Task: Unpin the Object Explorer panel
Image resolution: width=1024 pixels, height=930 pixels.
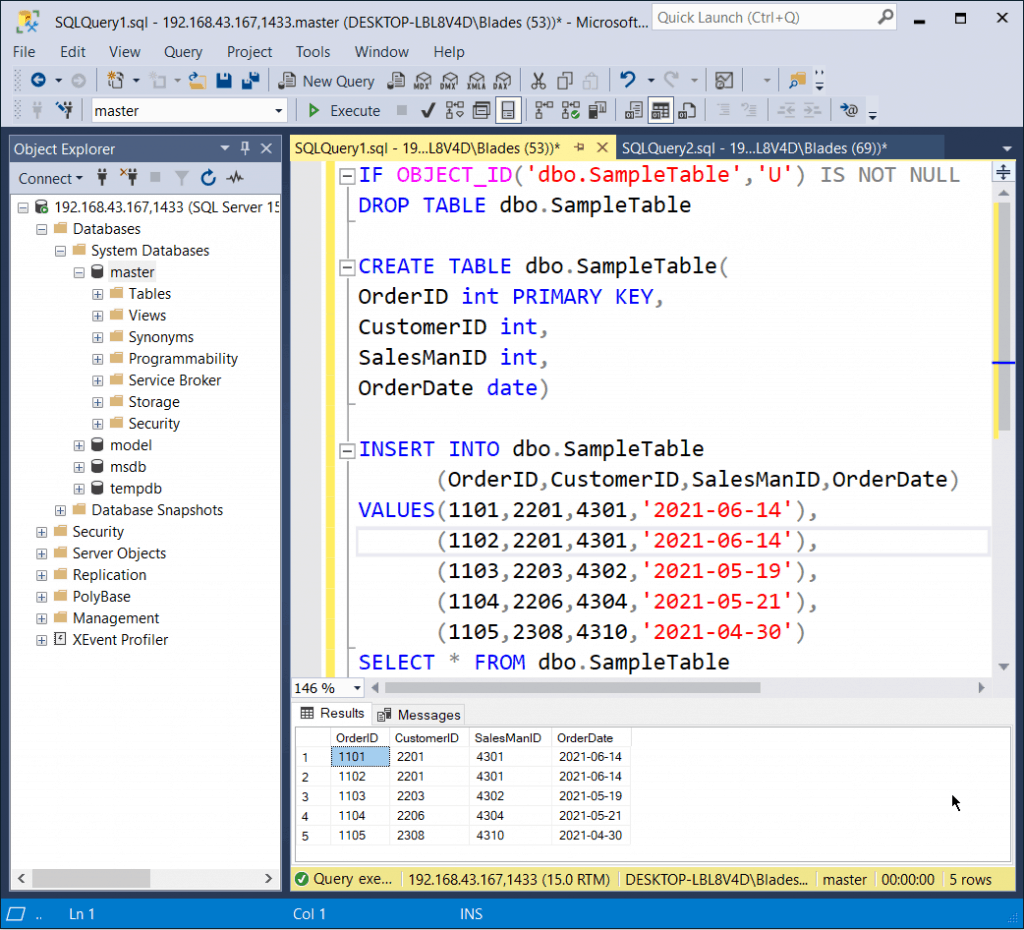Action: coord(244,148)
